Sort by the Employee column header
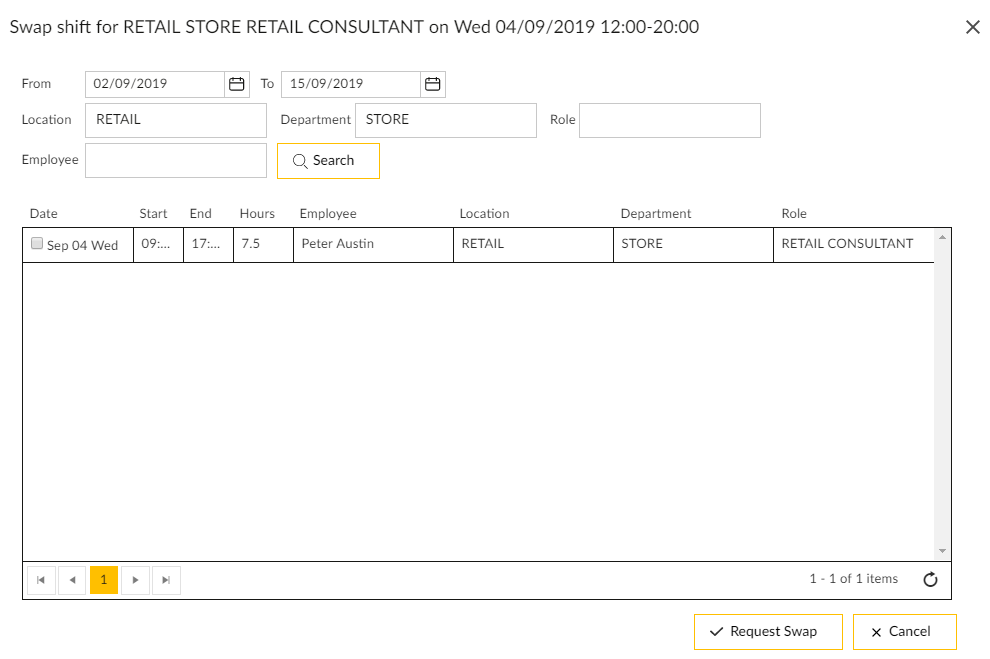Image resolution: width=990 pixels, height=659 pixels. coord(328,213)
